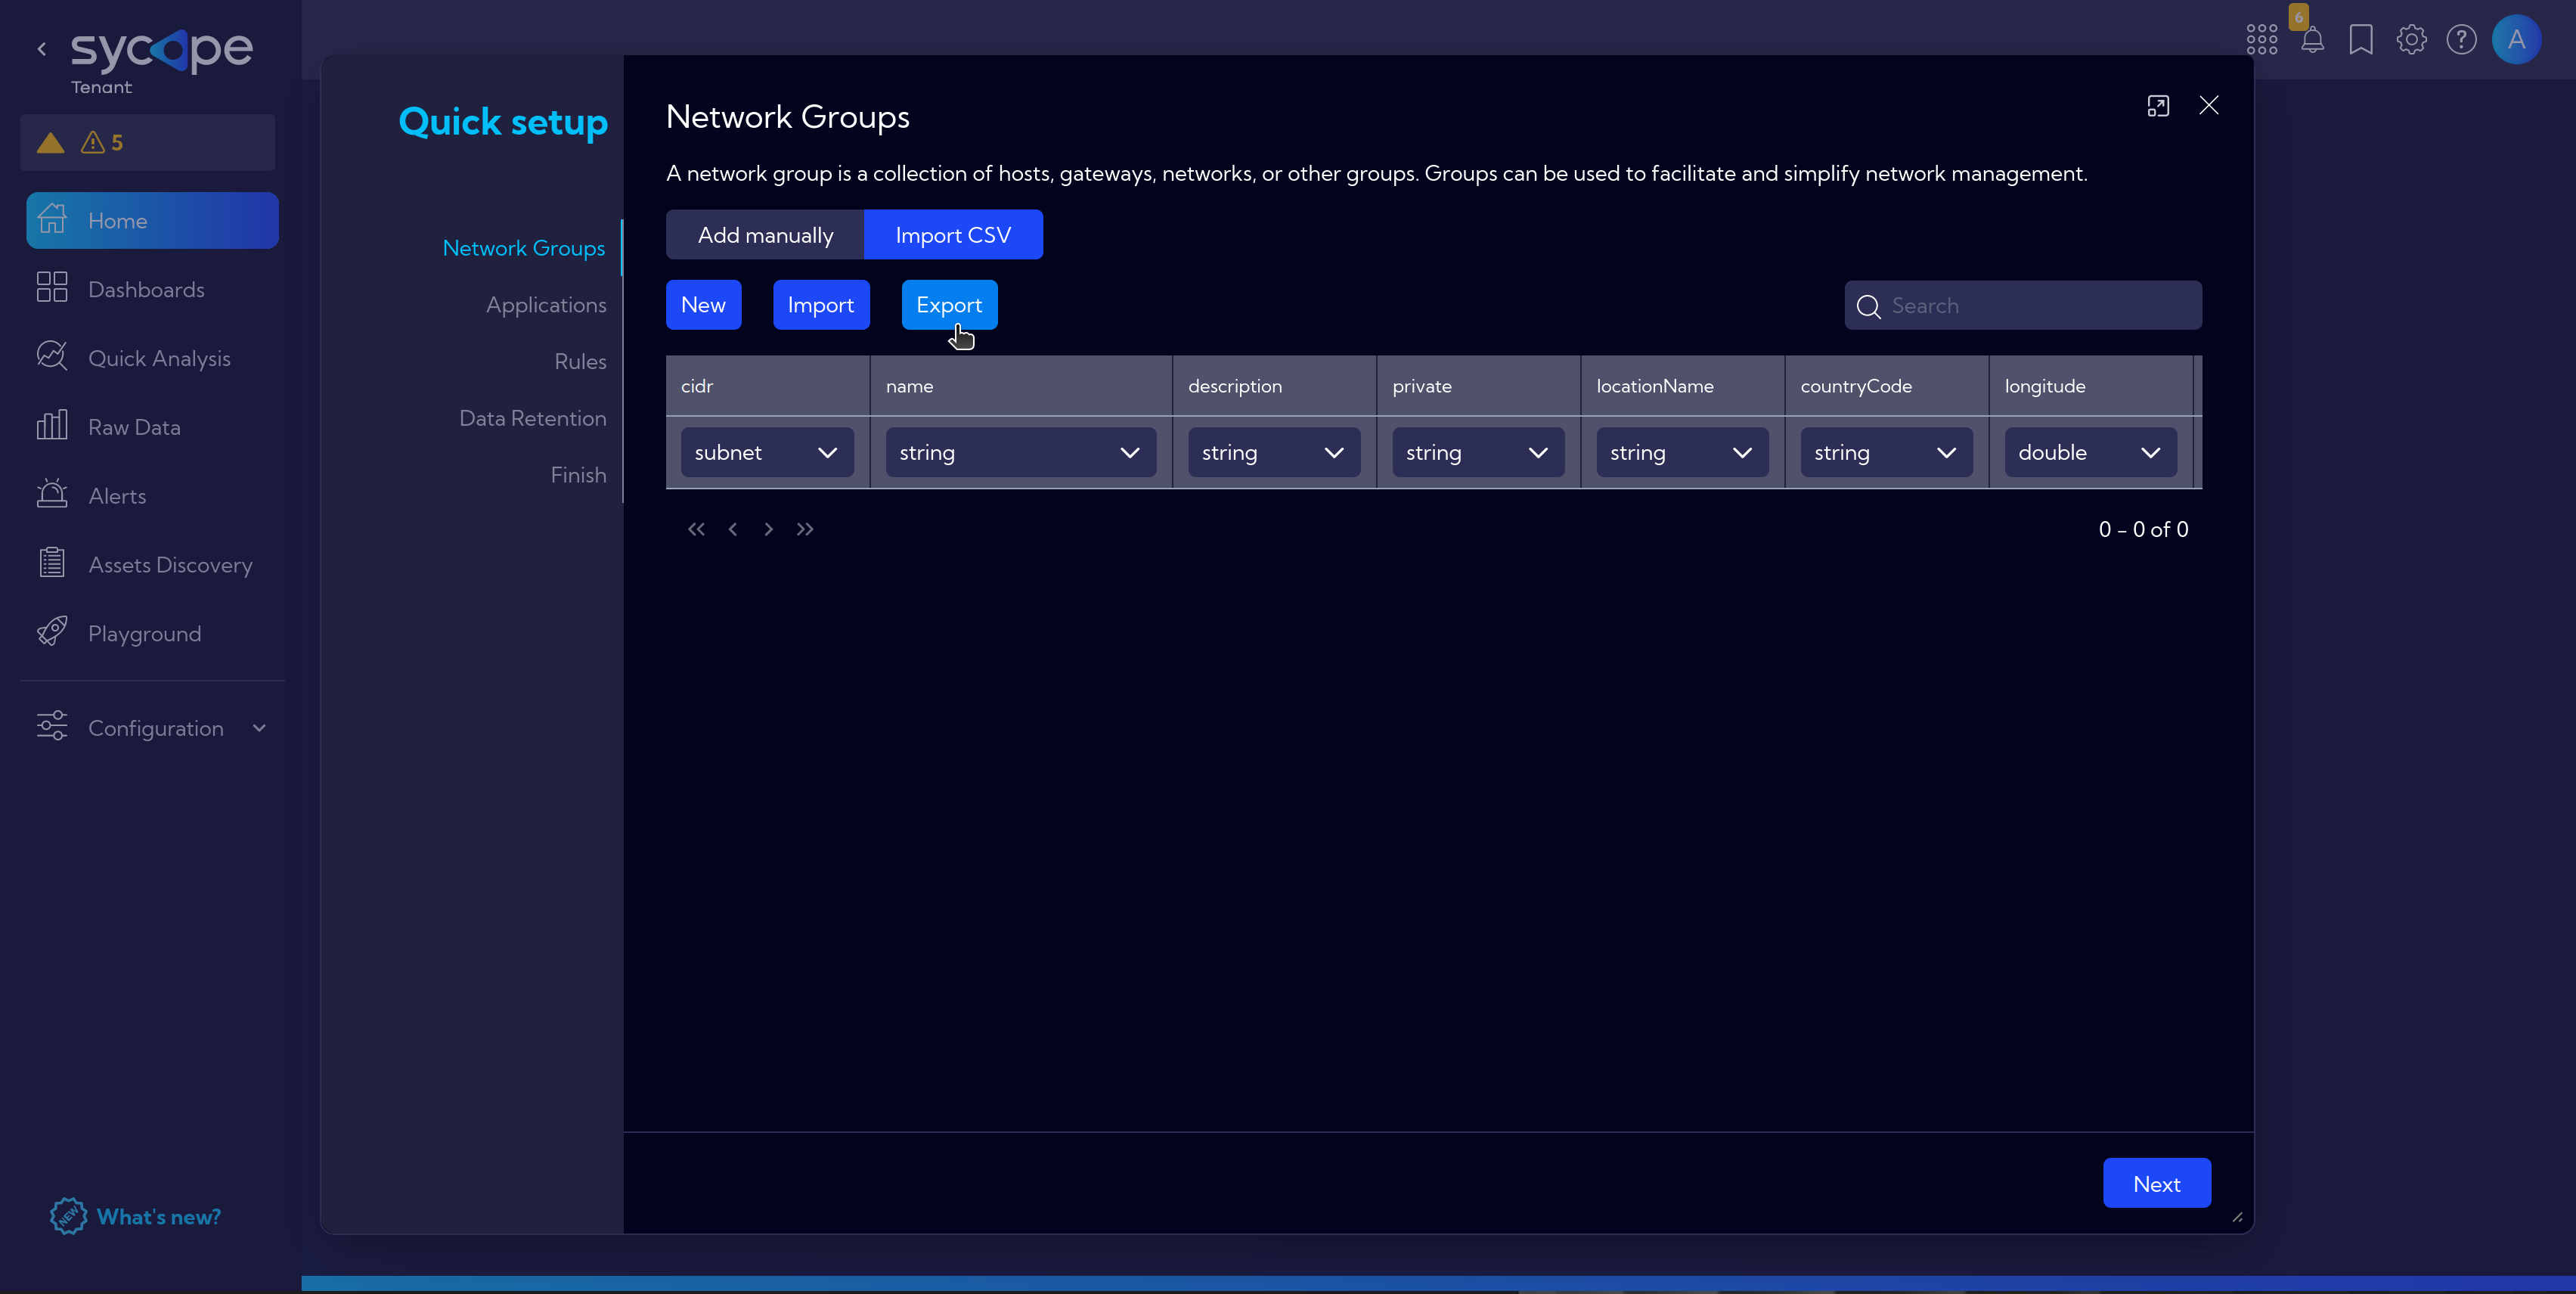
Task: Click Export button for network groups
Action: coord(950,304)
